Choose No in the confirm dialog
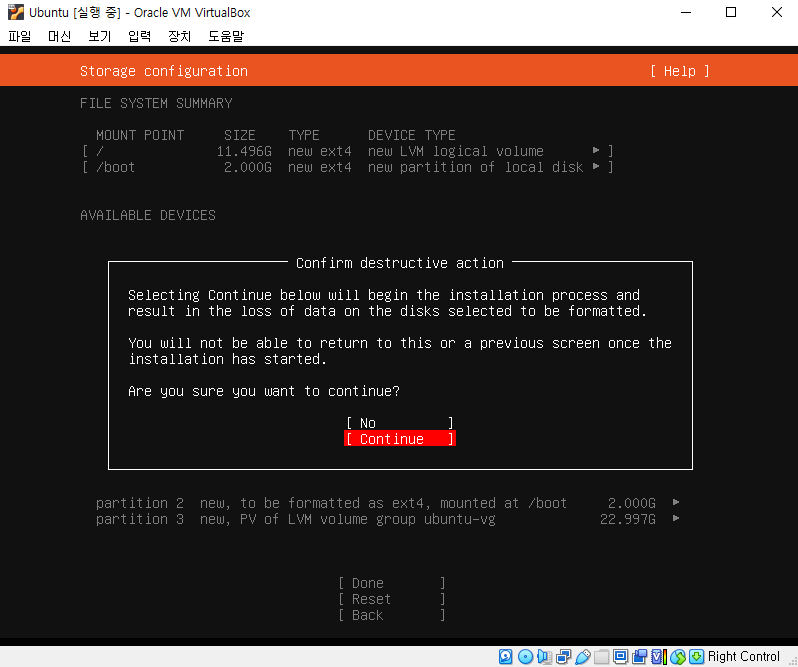The image size is (798, 667). click(x=400, y=423)
